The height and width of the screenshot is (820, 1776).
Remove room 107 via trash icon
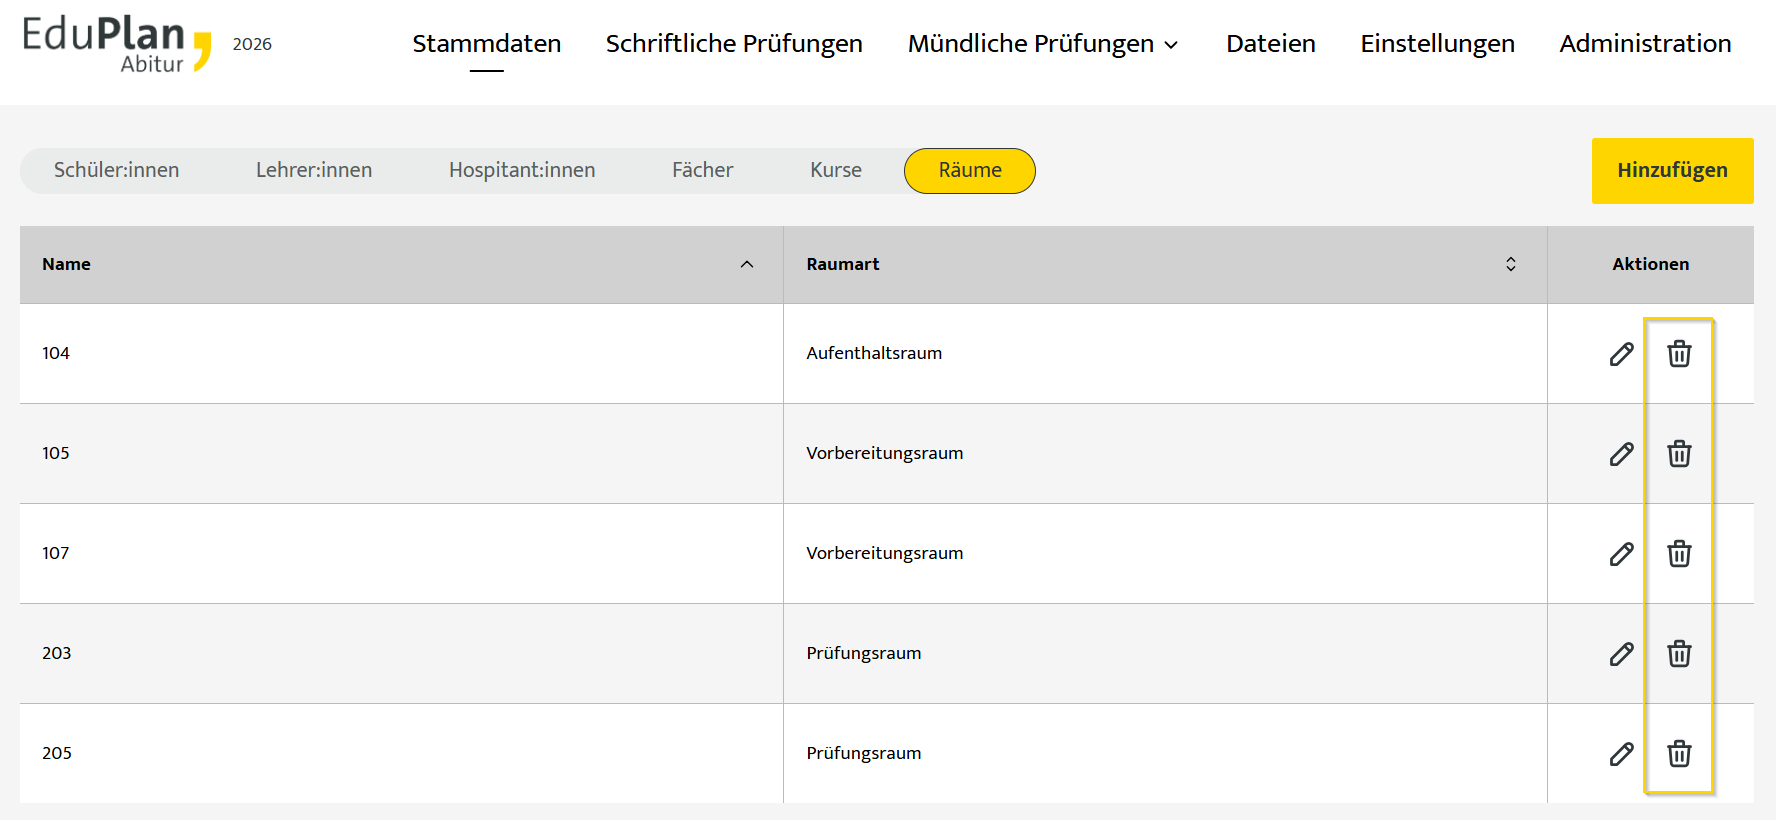point(1679,554)
